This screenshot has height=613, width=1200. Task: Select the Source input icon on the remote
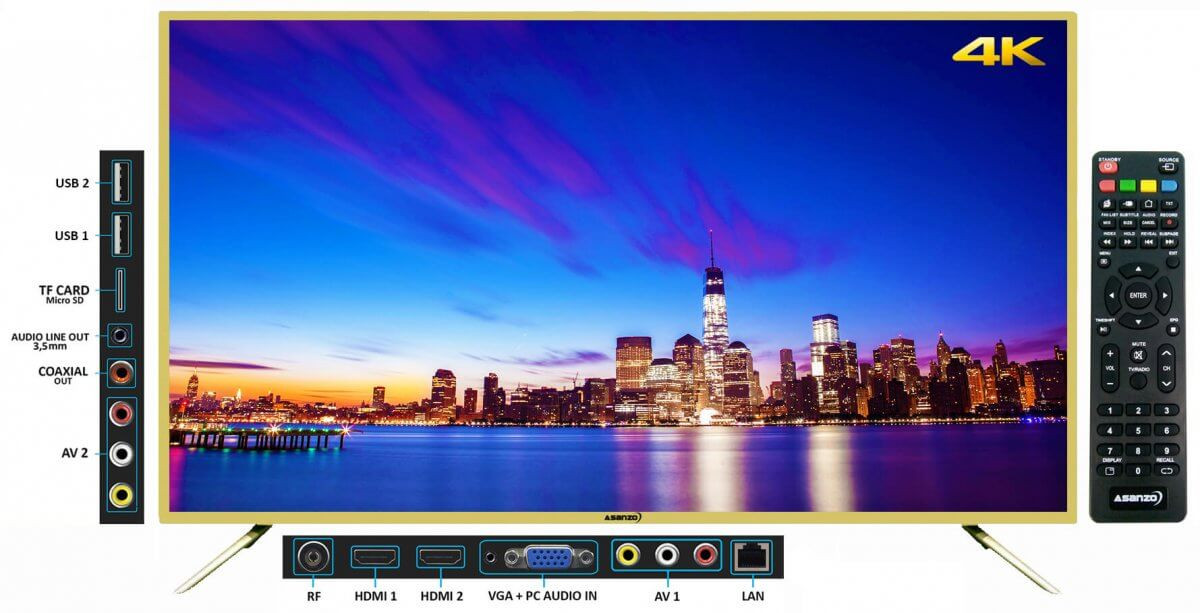coord(1170,165)
